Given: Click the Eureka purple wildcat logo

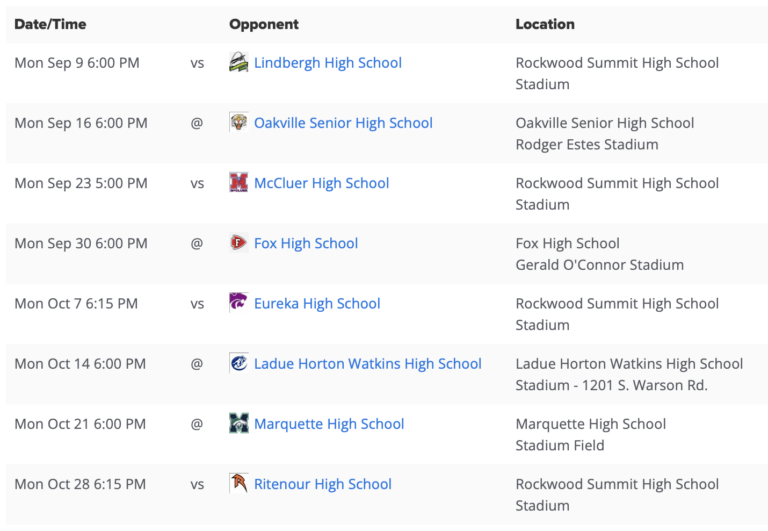Looking at the screenshot, I should point(239,303).
